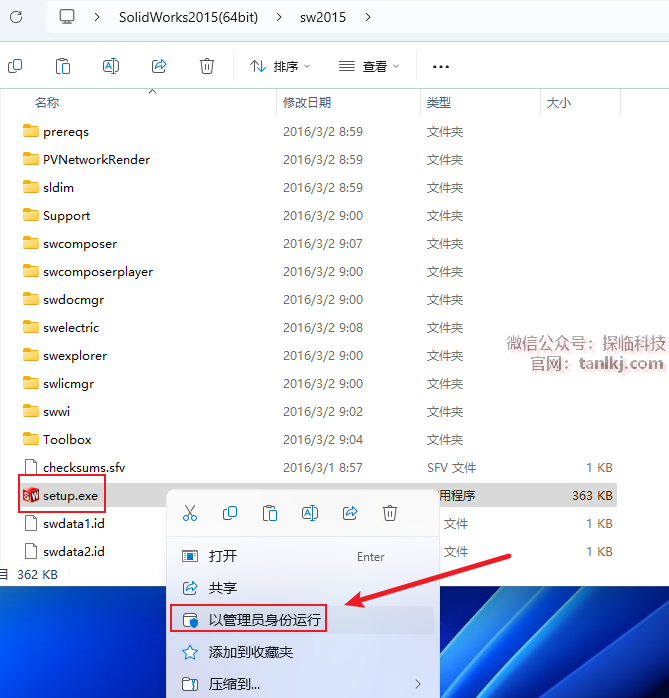Image resolution: width=669 pixels, height=698 pixels.
Task: Choose 打开 from context menu
Action: [x=303, y=556]
